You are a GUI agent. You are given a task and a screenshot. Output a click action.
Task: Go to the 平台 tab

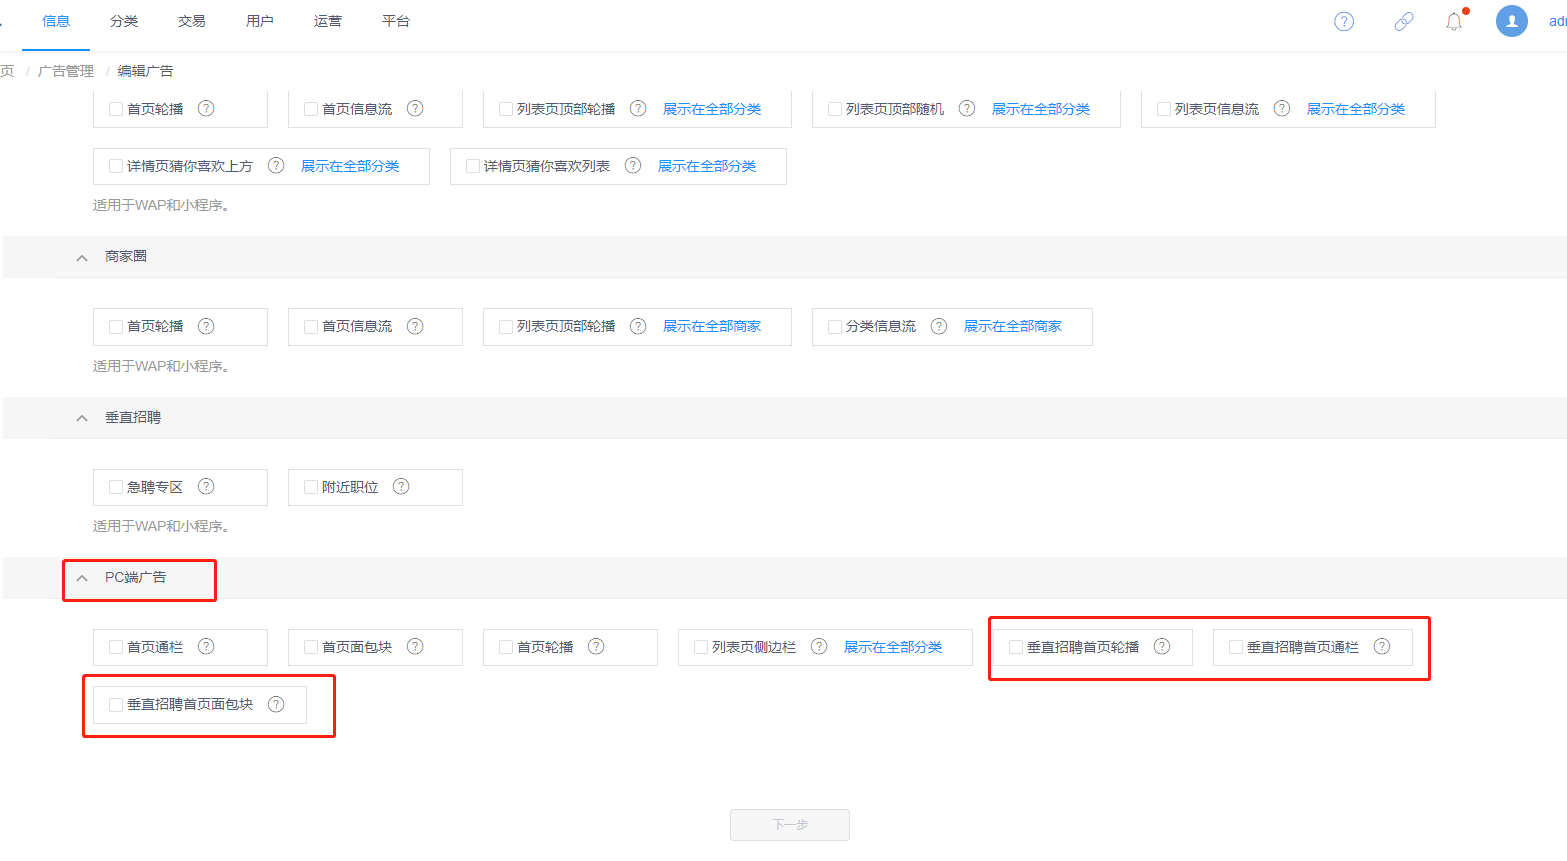pos(396,21)
